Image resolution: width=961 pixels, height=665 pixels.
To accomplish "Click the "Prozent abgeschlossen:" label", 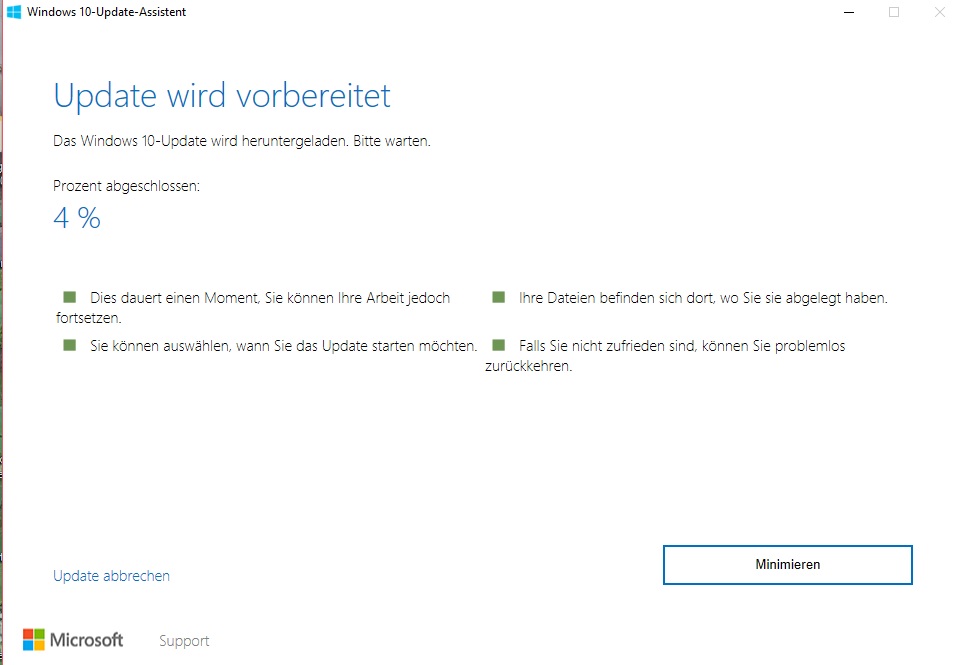I will pyautogui.click(x=127, y=186).
